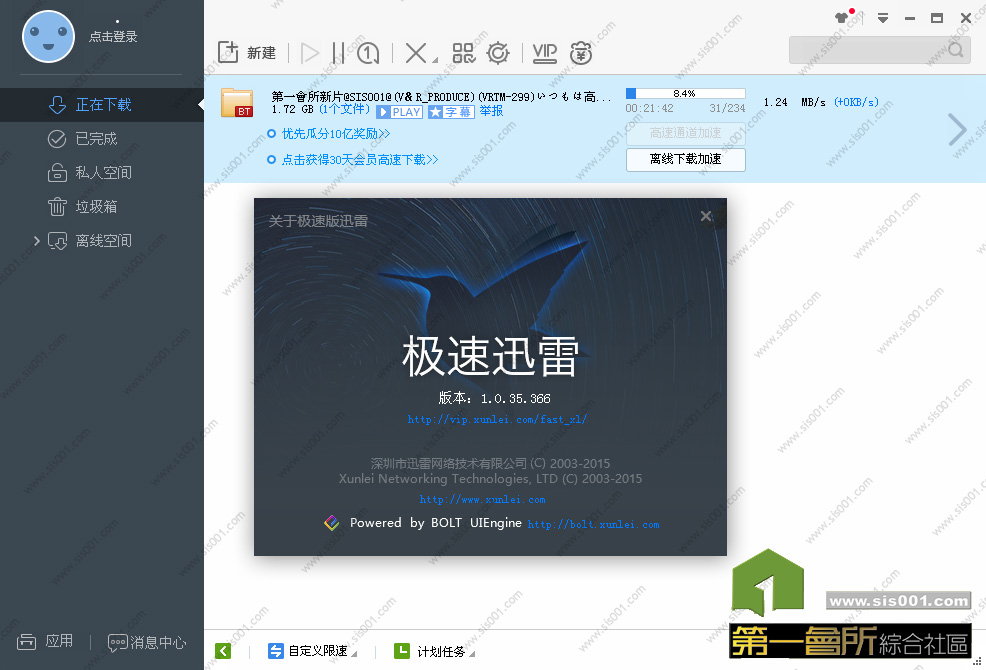
Task: Open the QR code grid icon
Action: (x=464, y=53)
